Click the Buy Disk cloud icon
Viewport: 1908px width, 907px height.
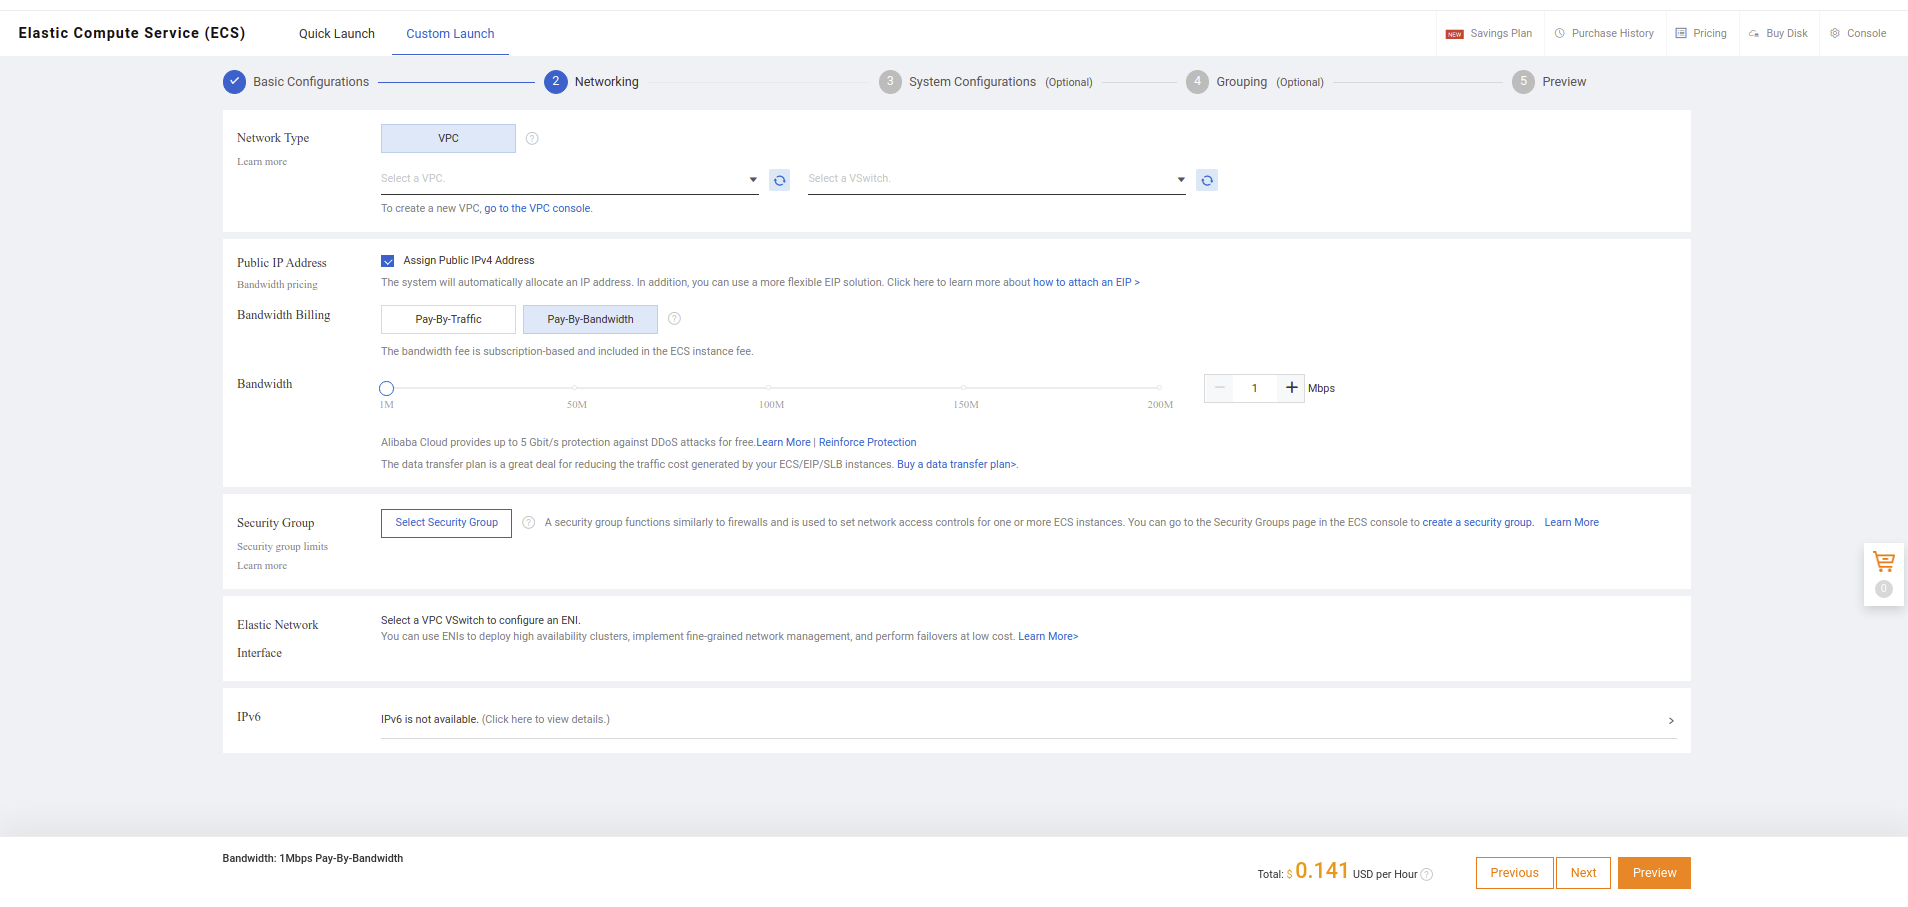(1754, 33)
